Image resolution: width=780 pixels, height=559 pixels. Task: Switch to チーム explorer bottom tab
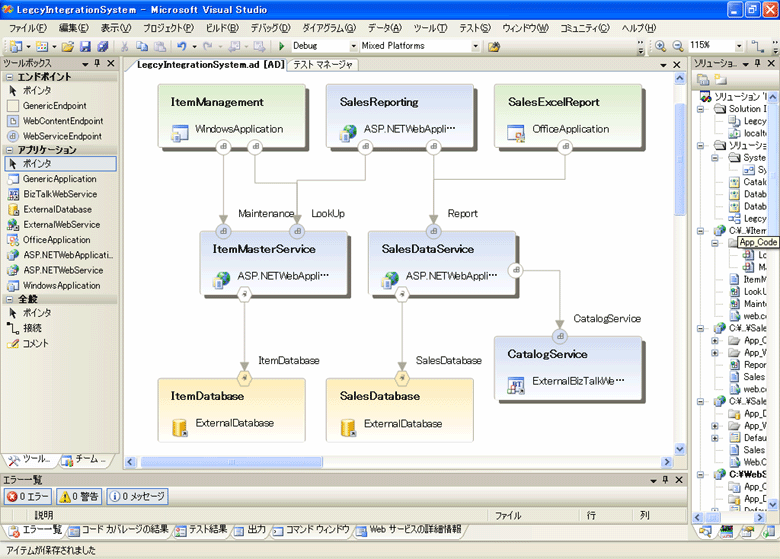85,460
